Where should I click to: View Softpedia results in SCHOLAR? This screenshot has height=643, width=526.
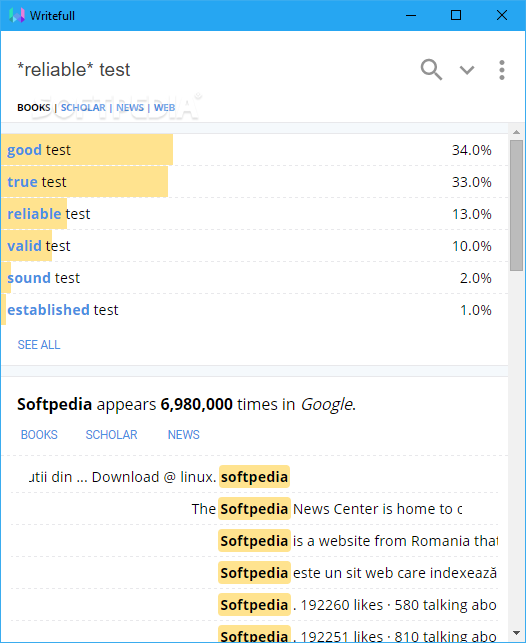[112, 435]
